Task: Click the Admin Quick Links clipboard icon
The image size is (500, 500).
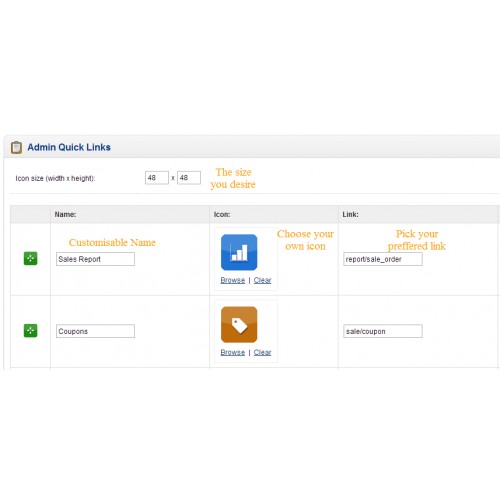Action: tap(16, 147)
